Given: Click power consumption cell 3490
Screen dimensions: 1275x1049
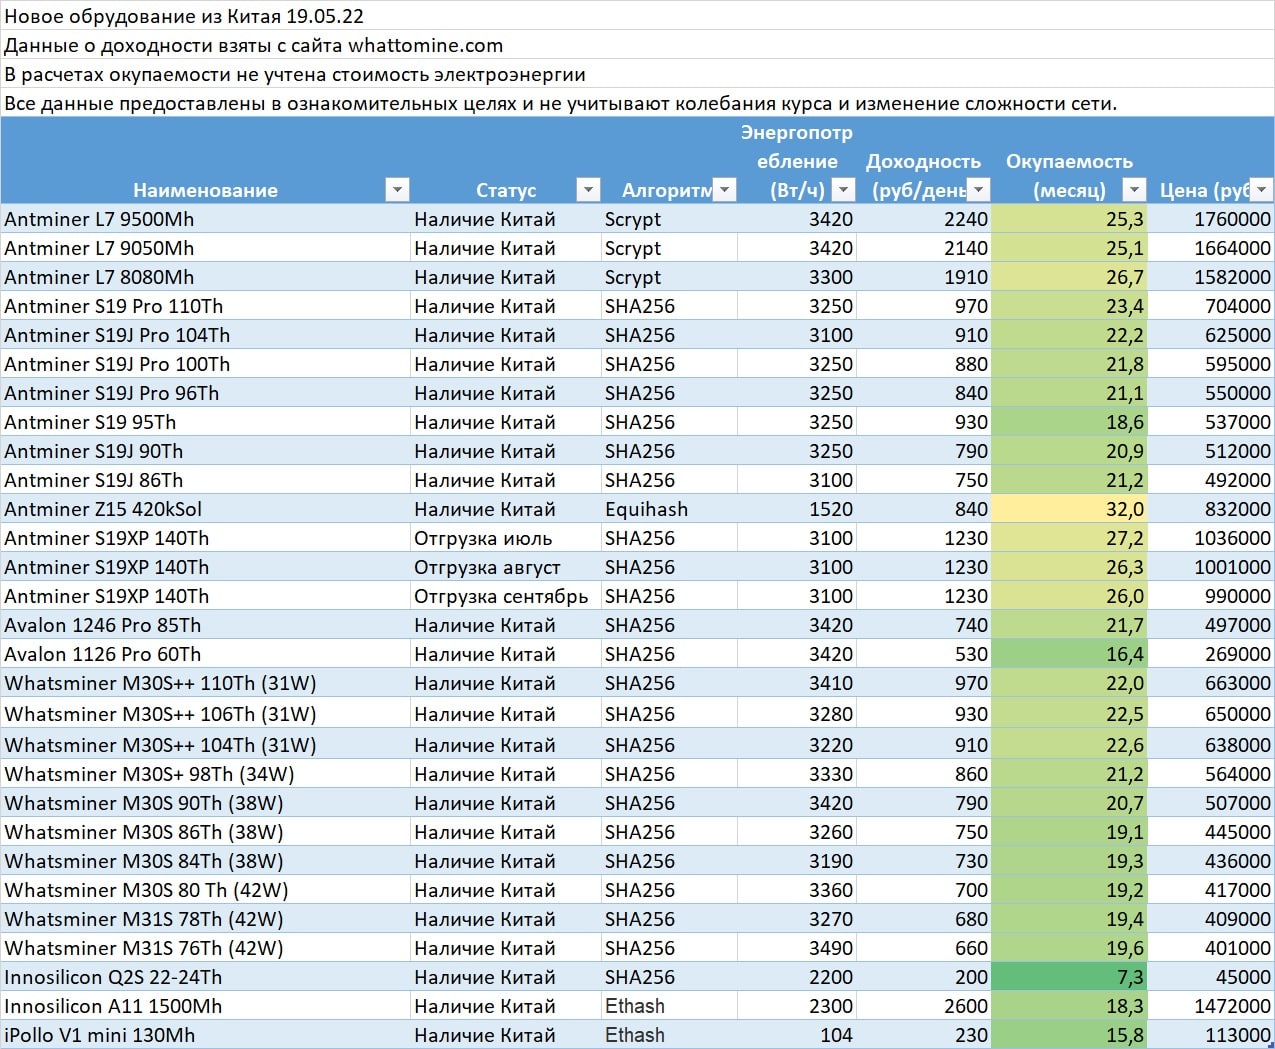Looking at the screenshot, I should [x=797, y=948].
